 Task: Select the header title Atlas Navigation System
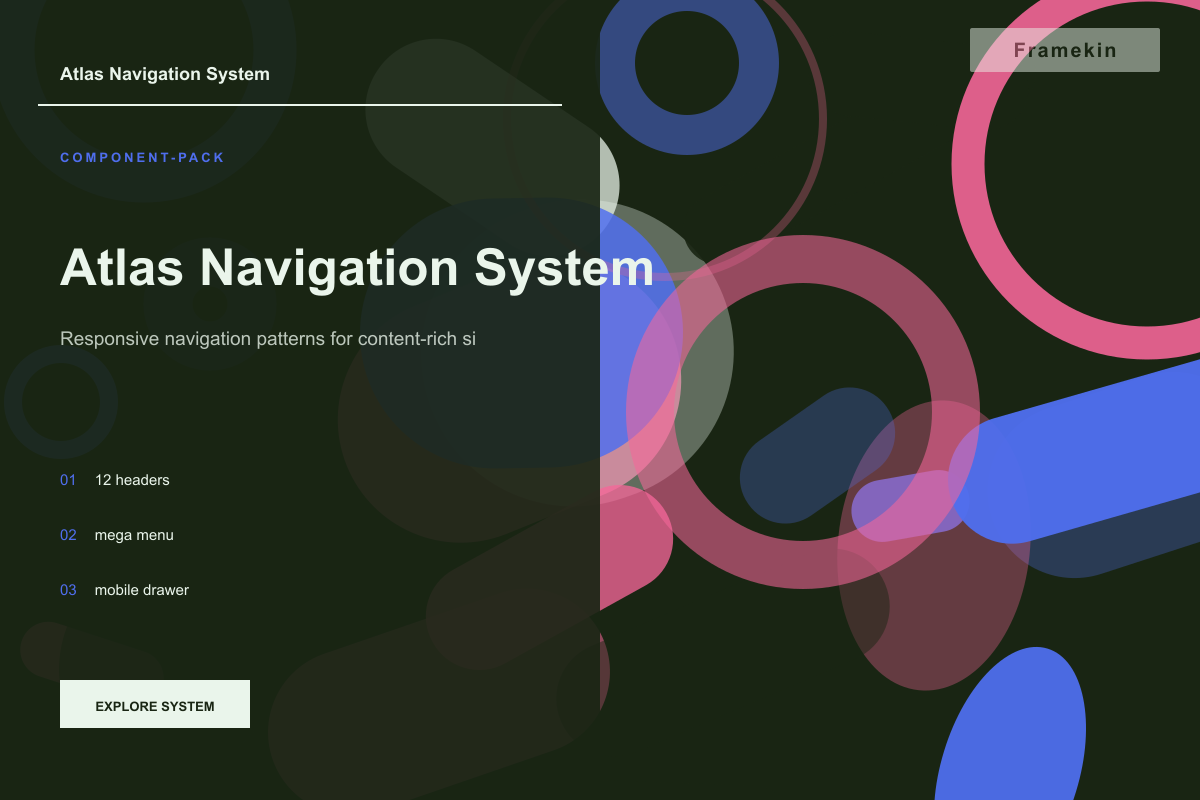[x=165, y=74]
